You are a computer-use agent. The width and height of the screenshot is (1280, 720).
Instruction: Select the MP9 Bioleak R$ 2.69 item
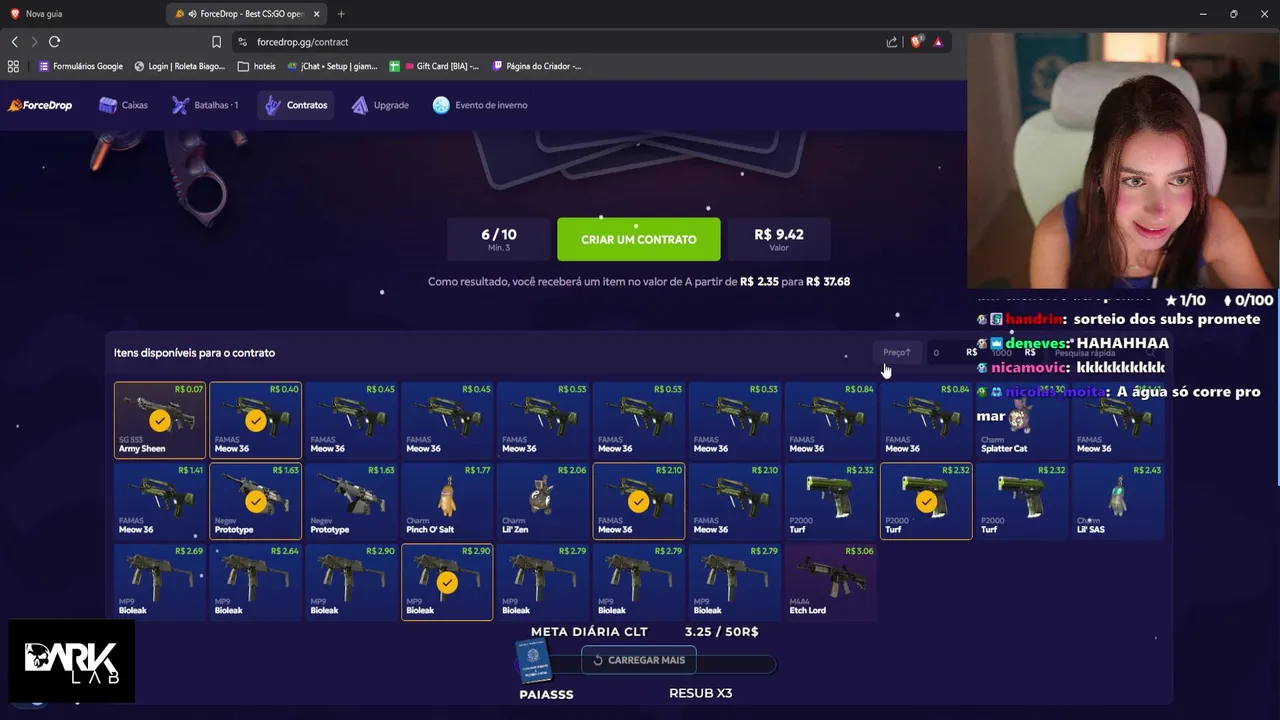159,581
